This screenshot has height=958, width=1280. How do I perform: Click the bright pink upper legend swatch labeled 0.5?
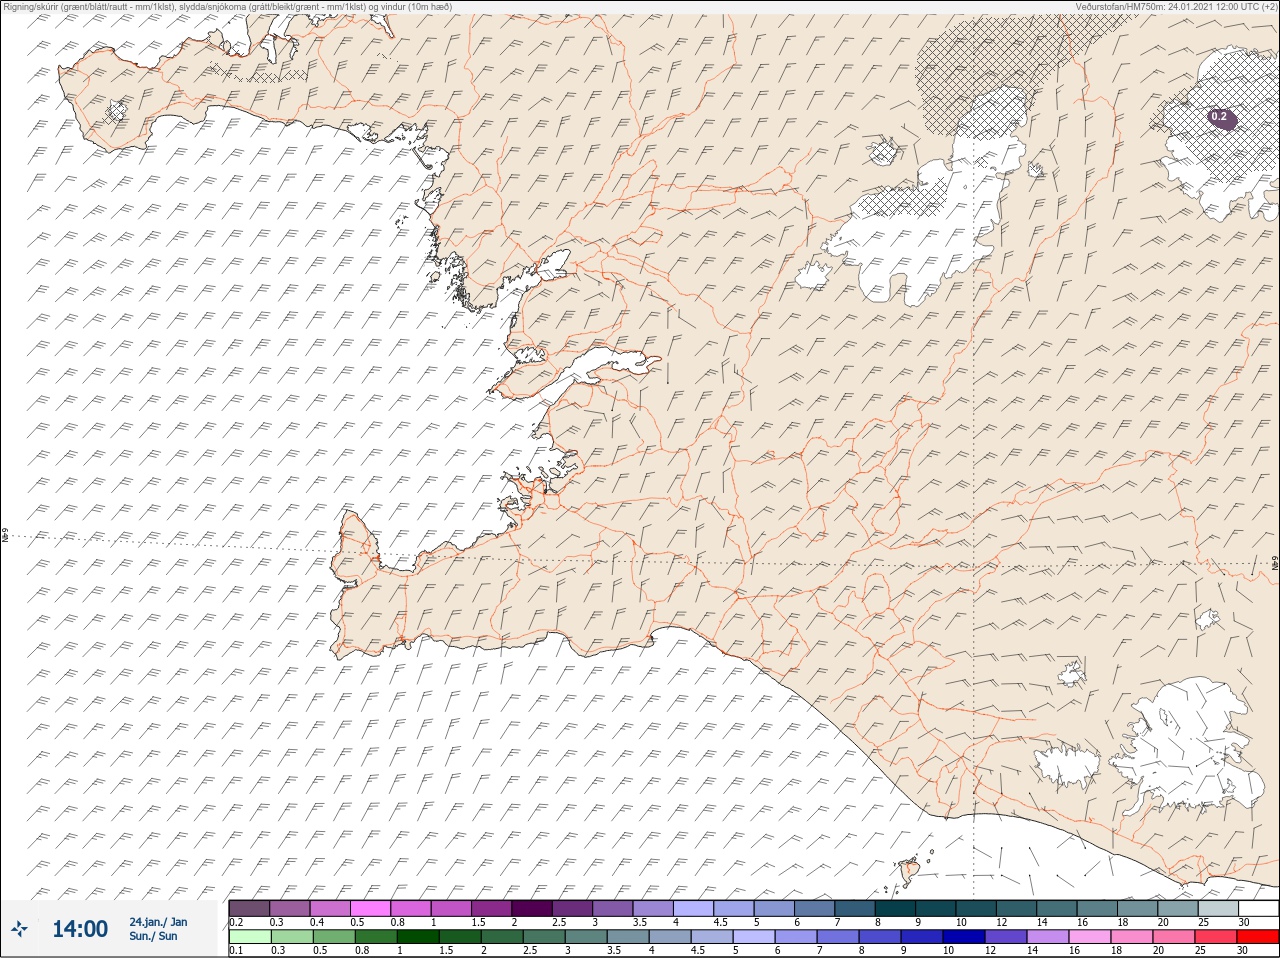click(x=370, y=908)
